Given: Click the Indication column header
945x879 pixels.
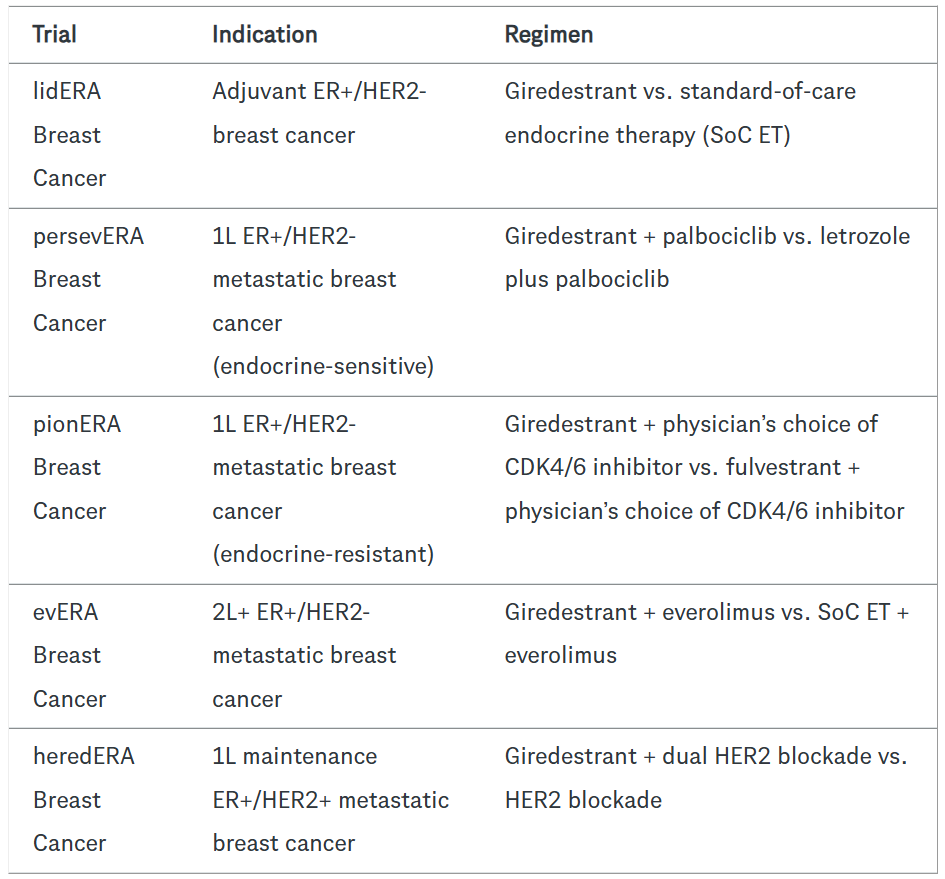Looking at the screenshot, I should coord(265,35).
